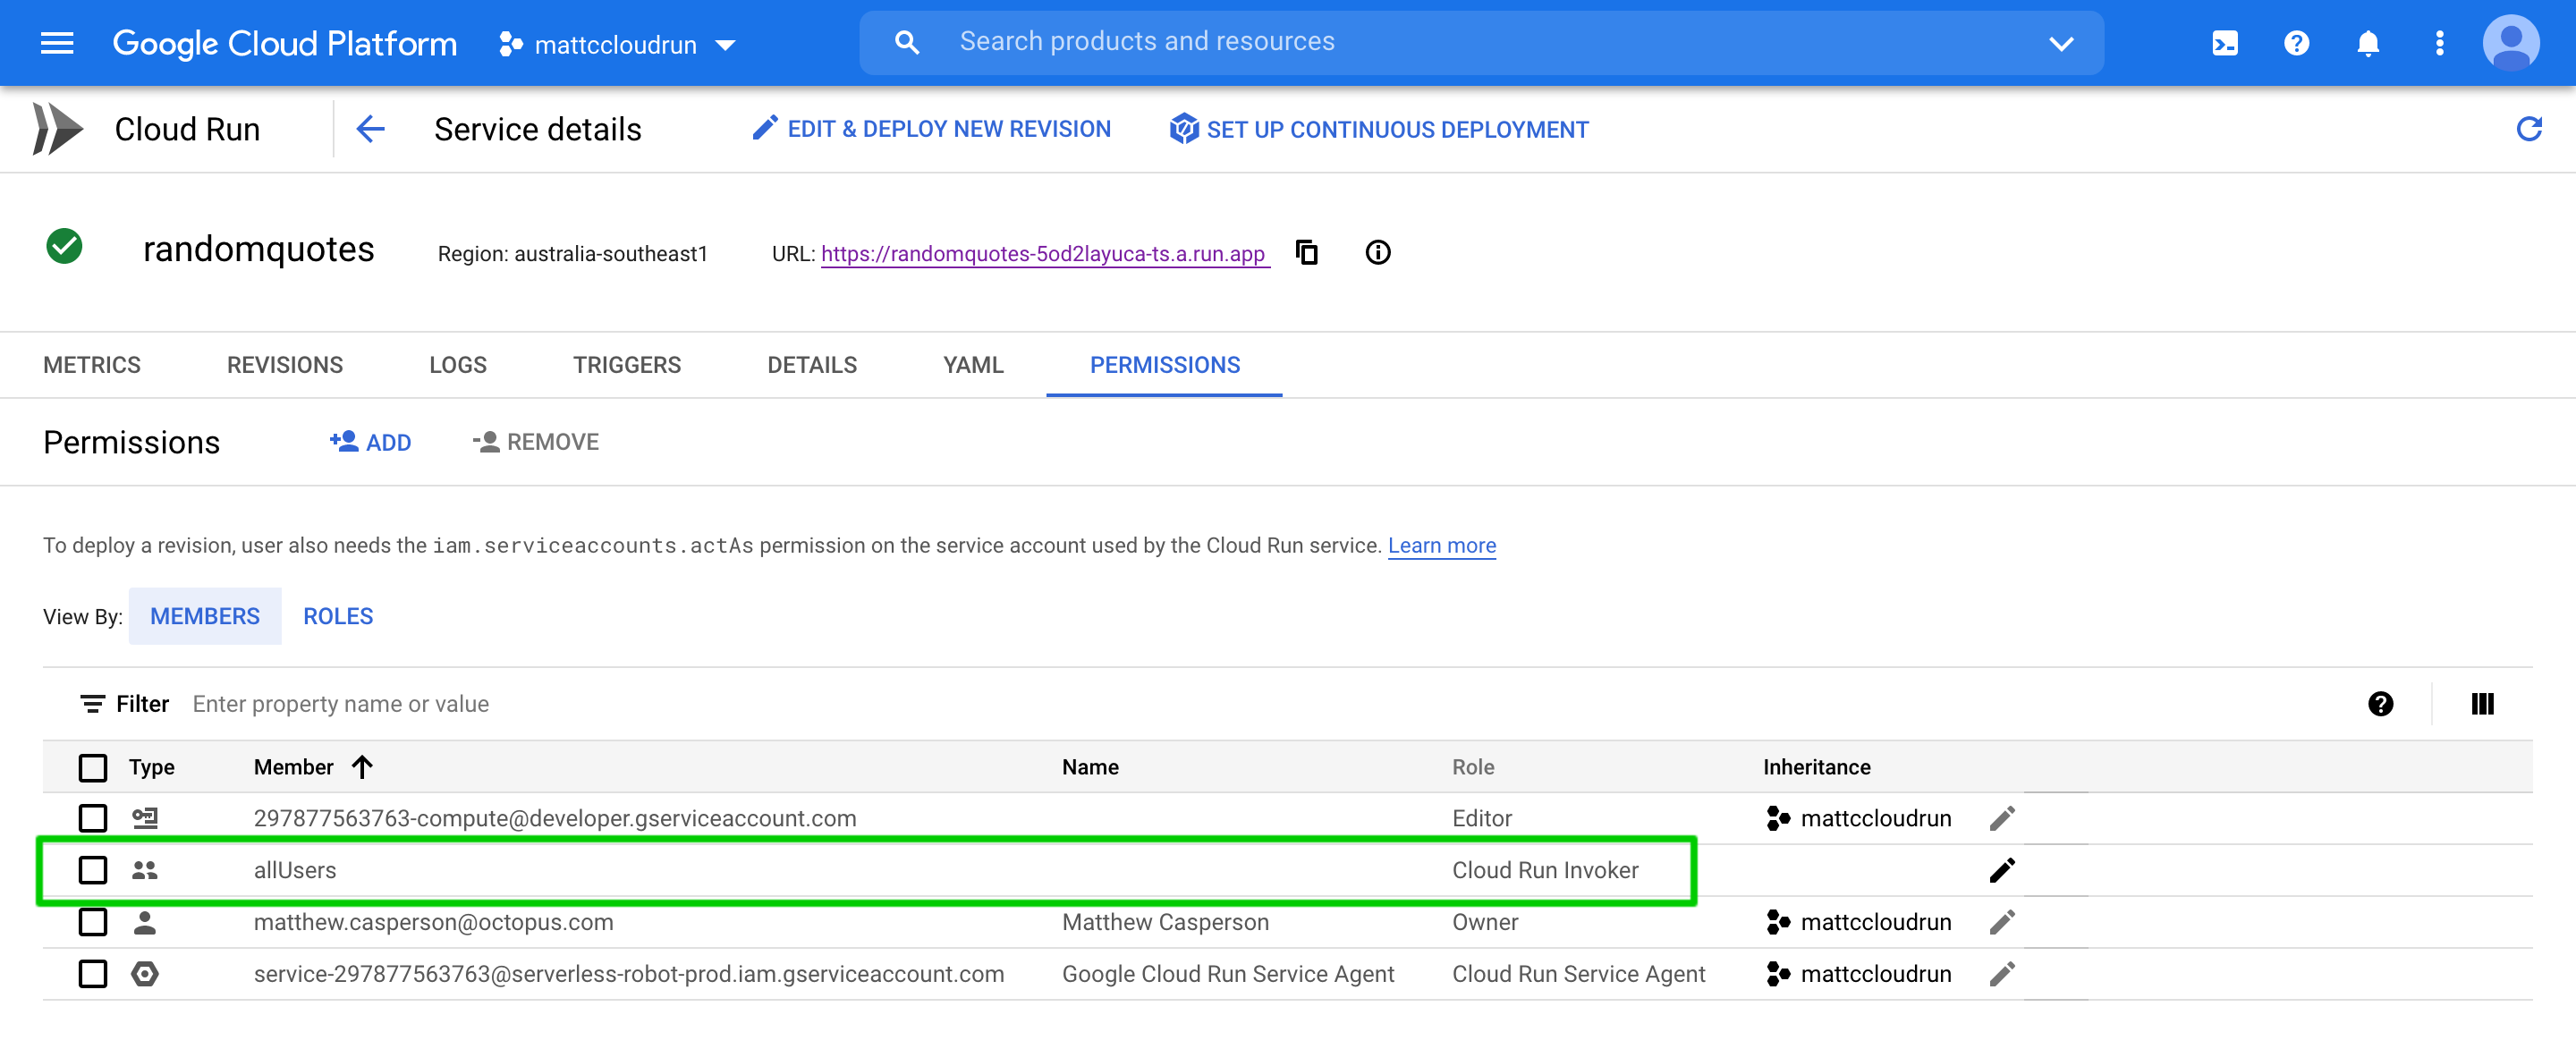Sort by Member column arrow
The width and height of the screenshot is (2576, 1049).
[x=362, y=767]
